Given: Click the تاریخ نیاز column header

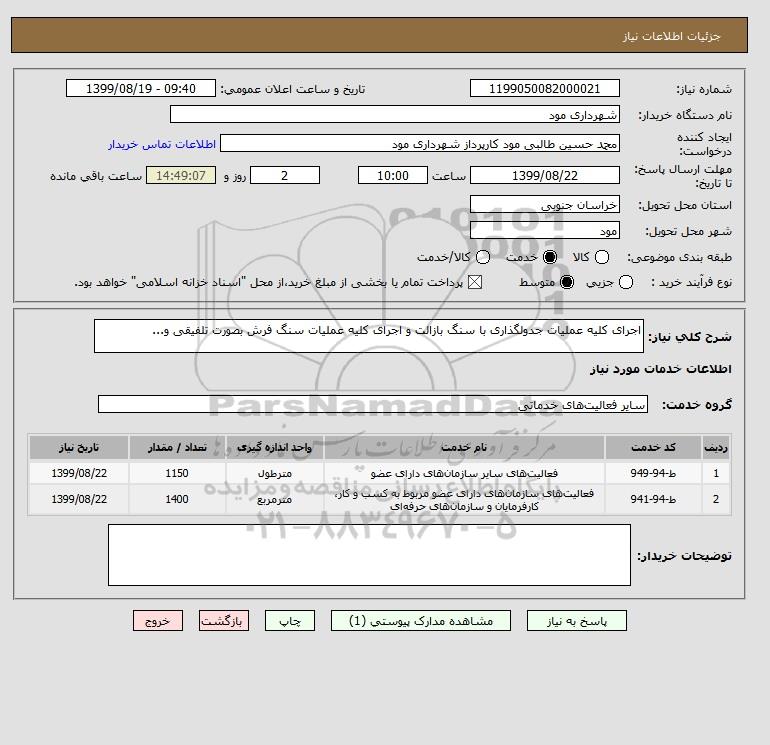Looking at the screenshot, I should click(x=79, y=447).
